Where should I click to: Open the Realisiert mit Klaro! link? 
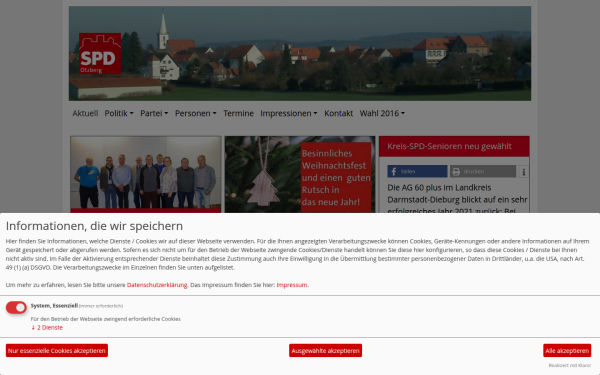(570, 365)
